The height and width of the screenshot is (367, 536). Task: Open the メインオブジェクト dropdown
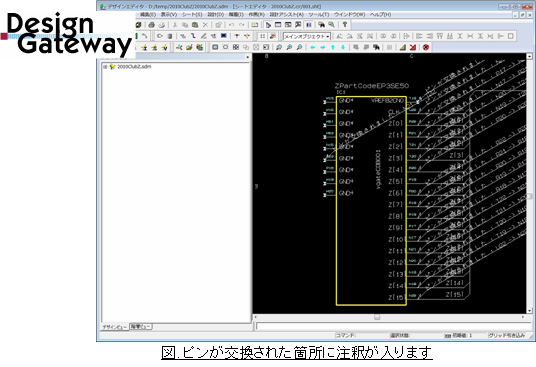tap(307, 36)
